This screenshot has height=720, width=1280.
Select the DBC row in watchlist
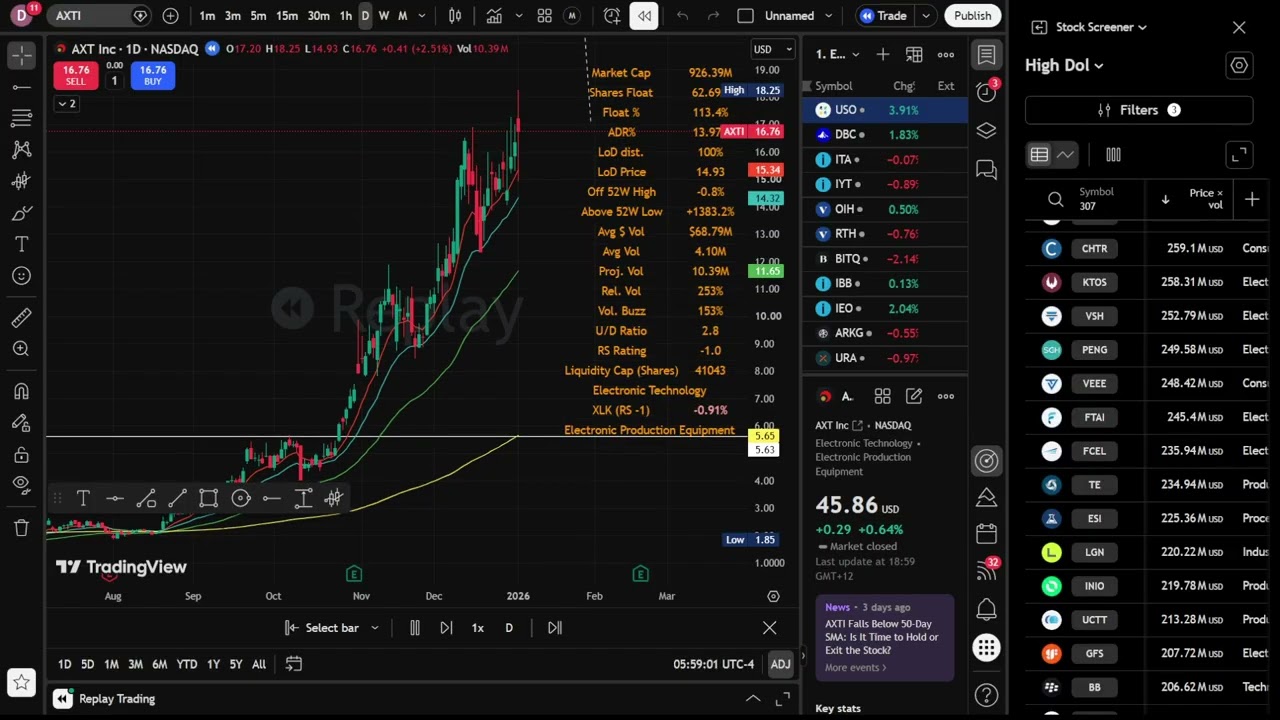[885, 134]
